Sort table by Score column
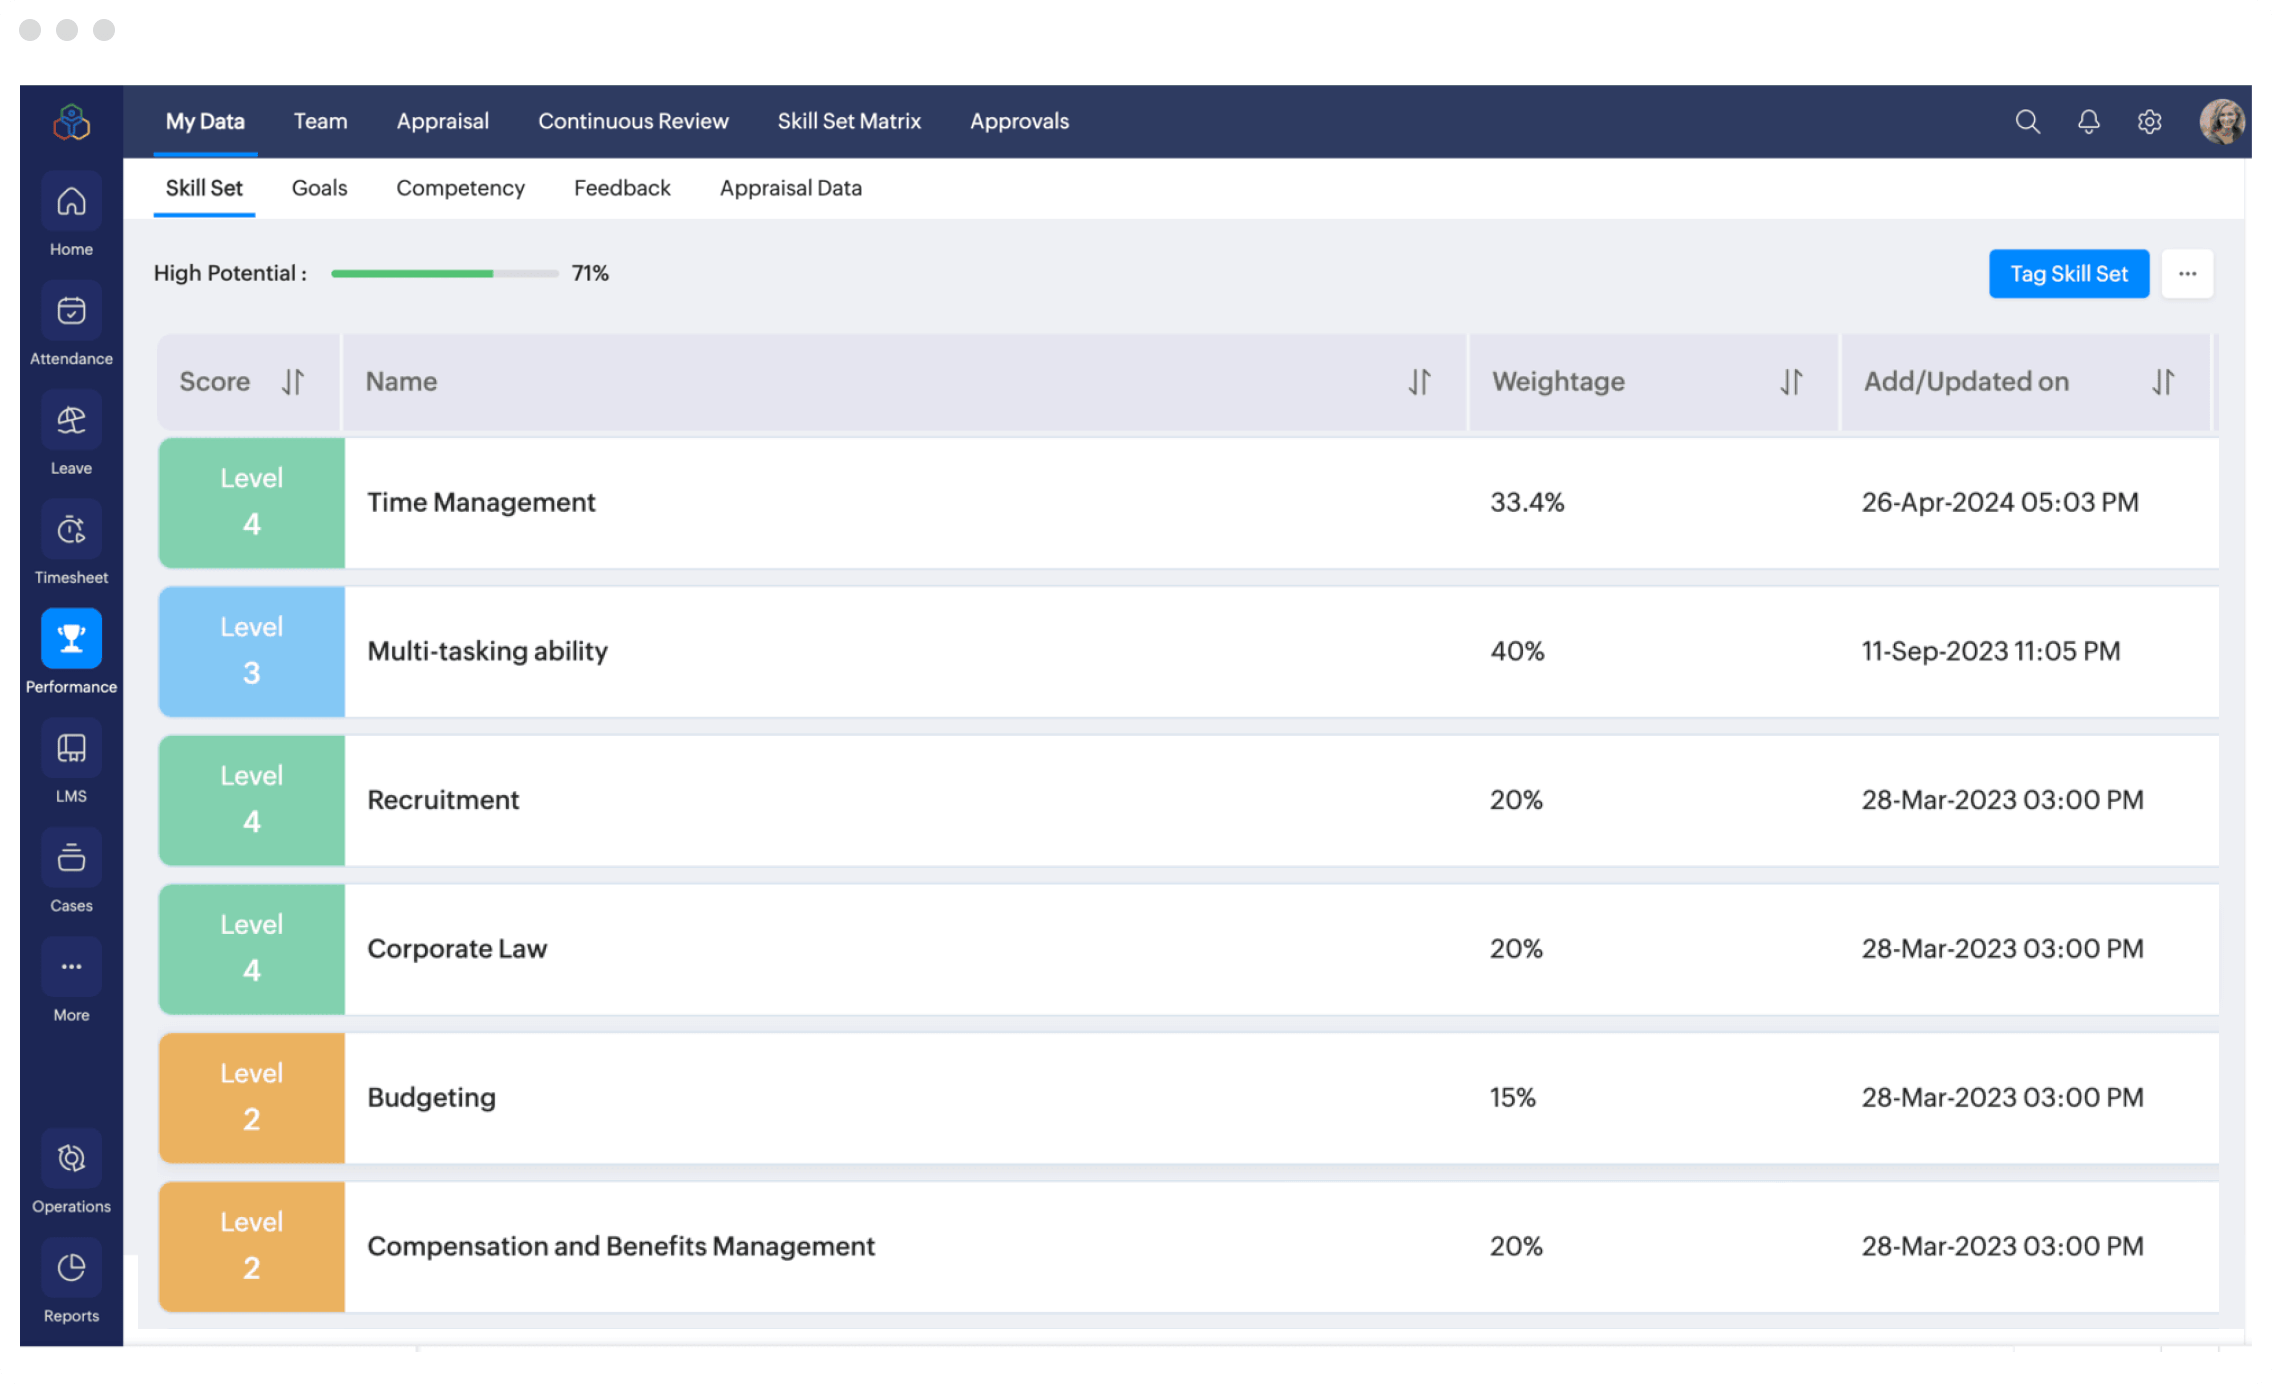The width and height of the screenshot is (2272, 1384). click(292, 382)
